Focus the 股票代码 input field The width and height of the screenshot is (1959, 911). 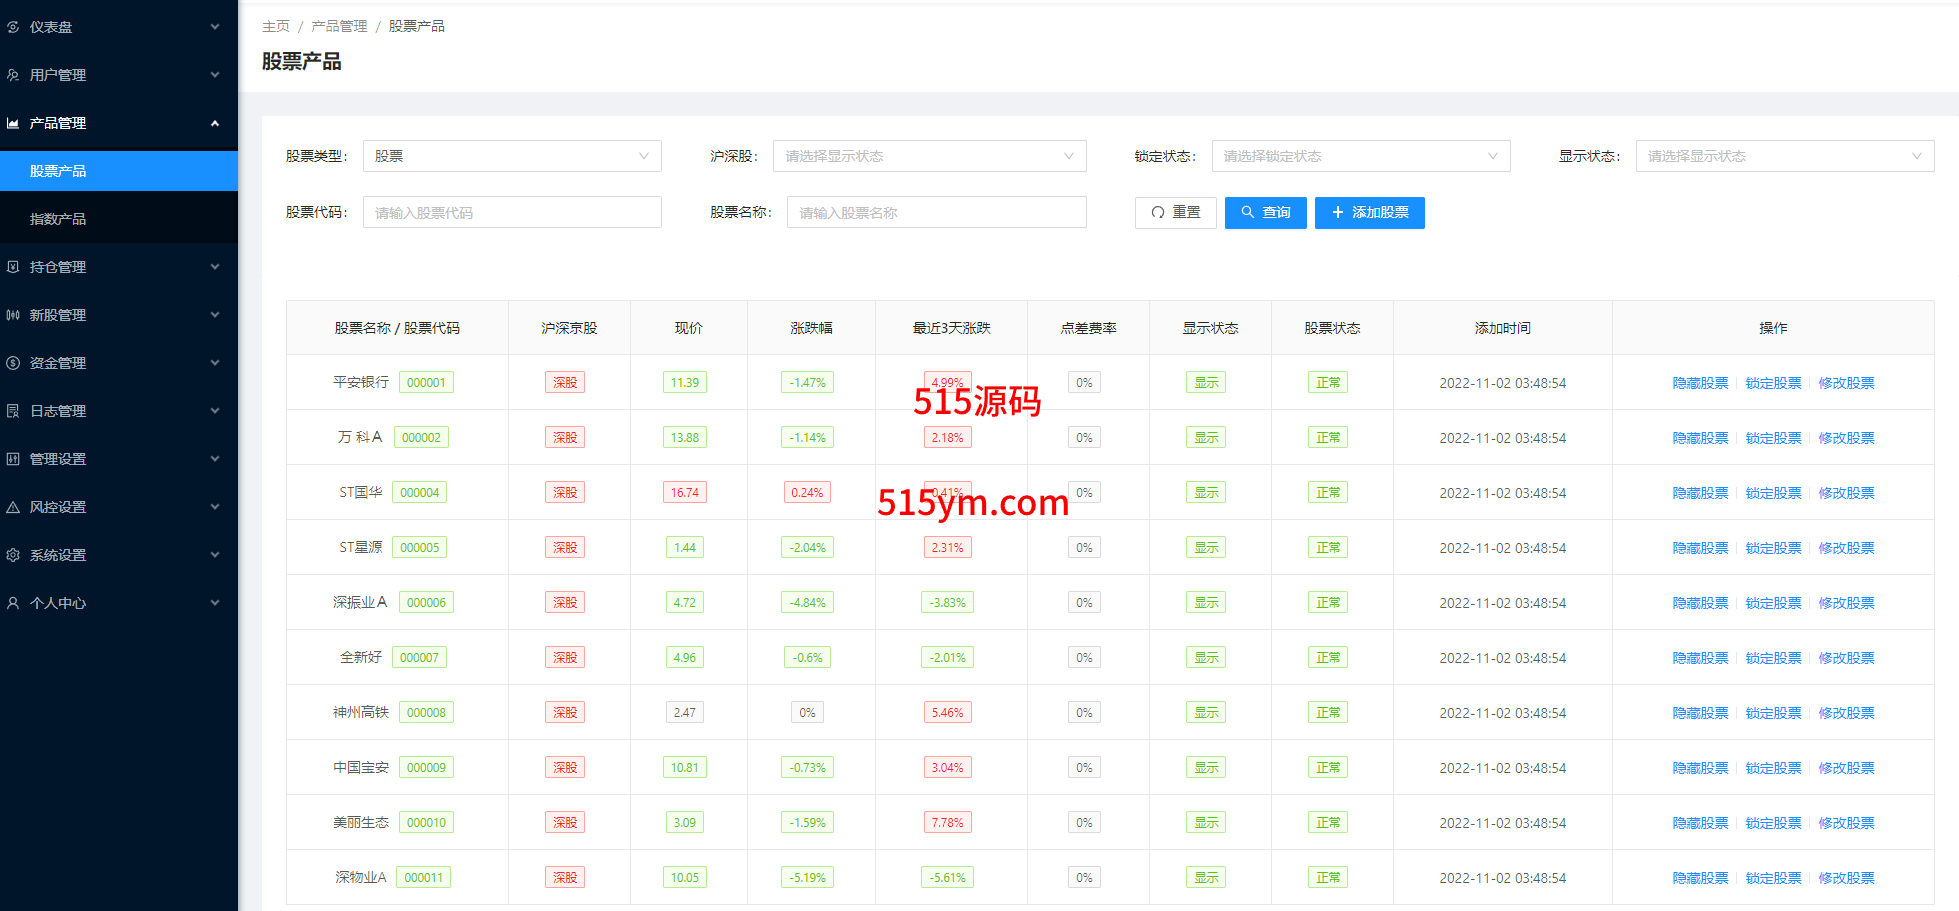coord(511,212)
